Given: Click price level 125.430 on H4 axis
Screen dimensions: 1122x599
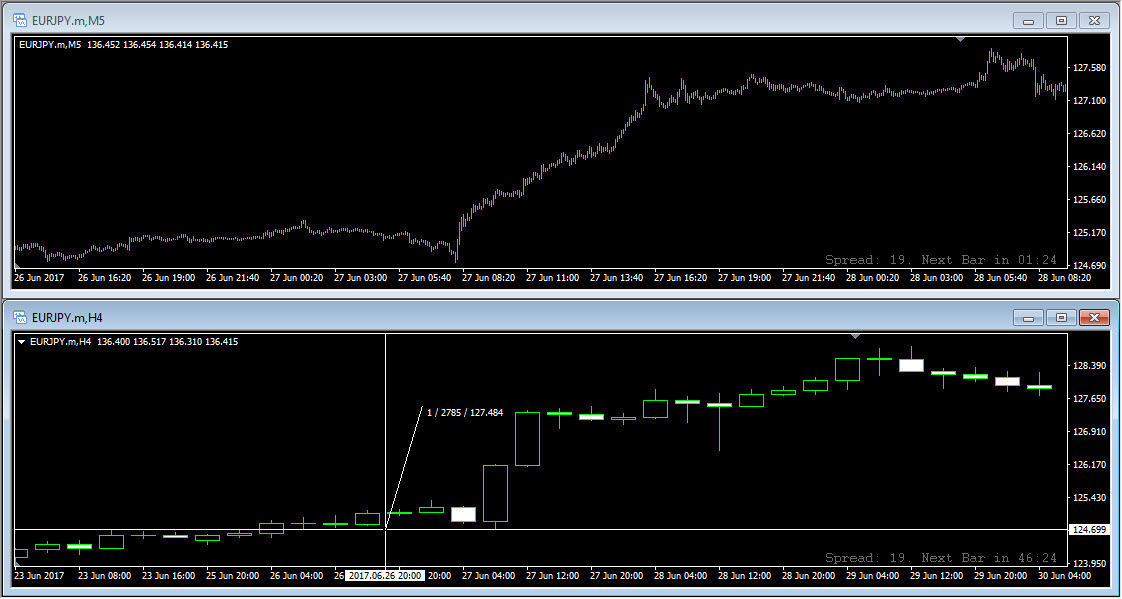Looking at the screenshot, I should click(x=1088, y=497).
